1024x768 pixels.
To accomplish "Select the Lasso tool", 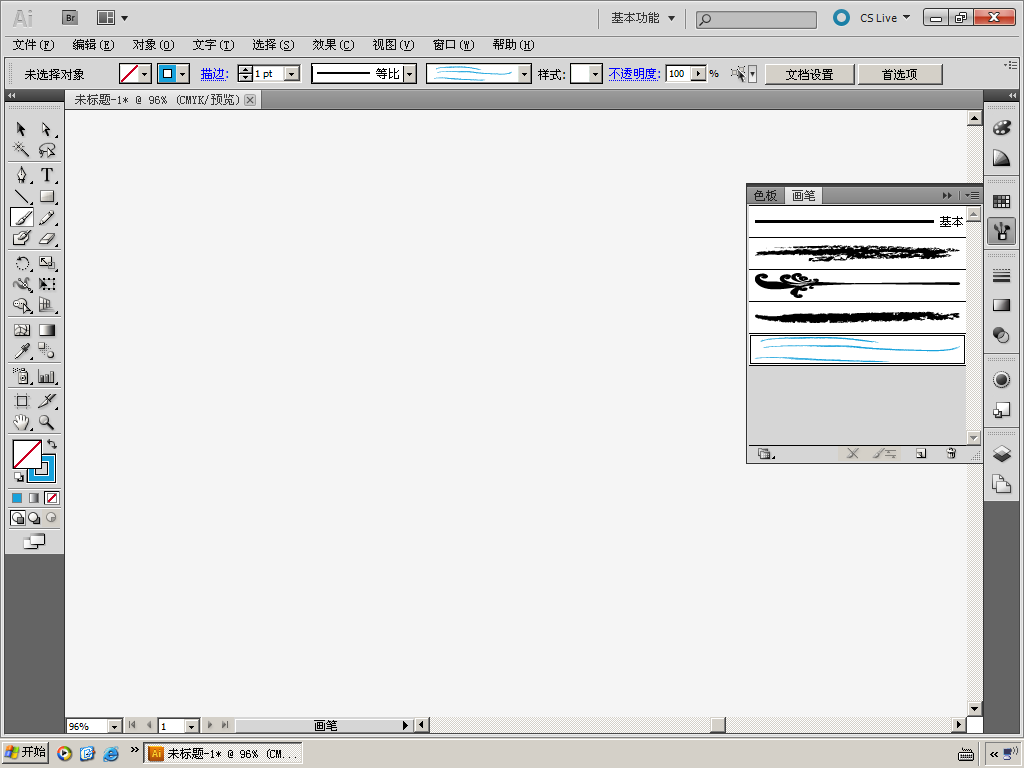I will (x=46, y=150).
